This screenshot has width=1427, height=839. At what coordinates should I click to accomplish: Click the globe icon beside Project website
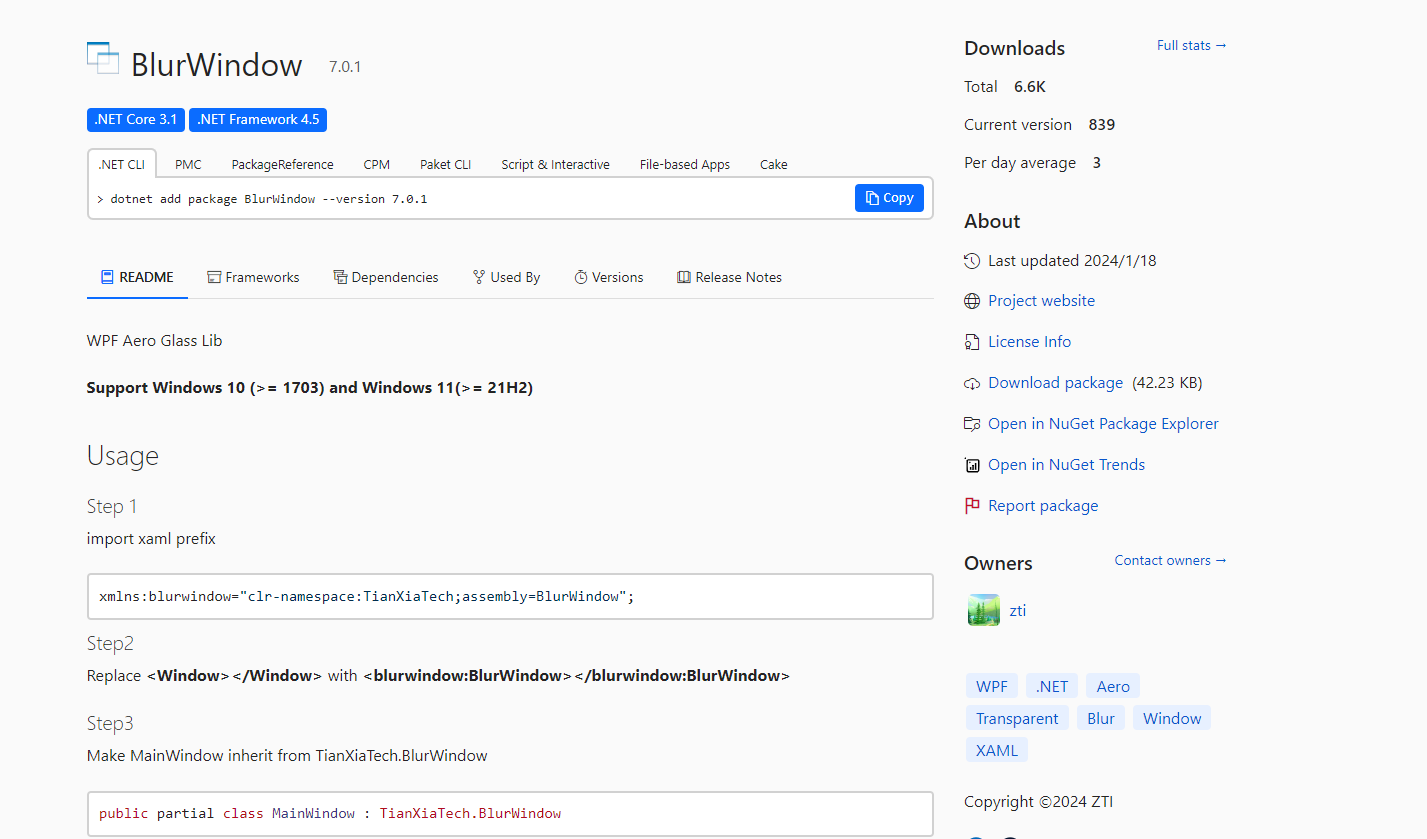pyautogui.click(x=972, y=301)
